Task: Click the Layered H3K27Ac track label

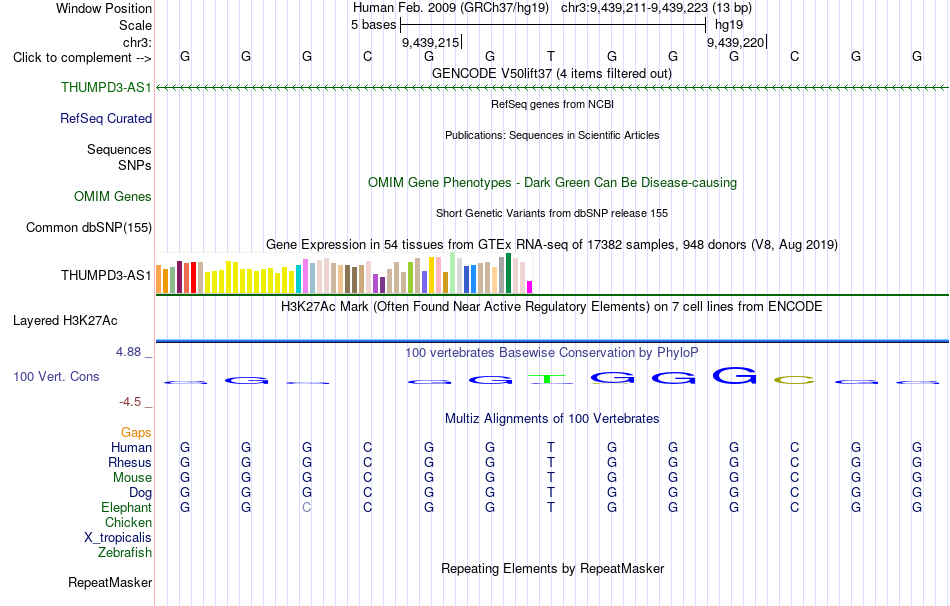Action: [65, 321]
